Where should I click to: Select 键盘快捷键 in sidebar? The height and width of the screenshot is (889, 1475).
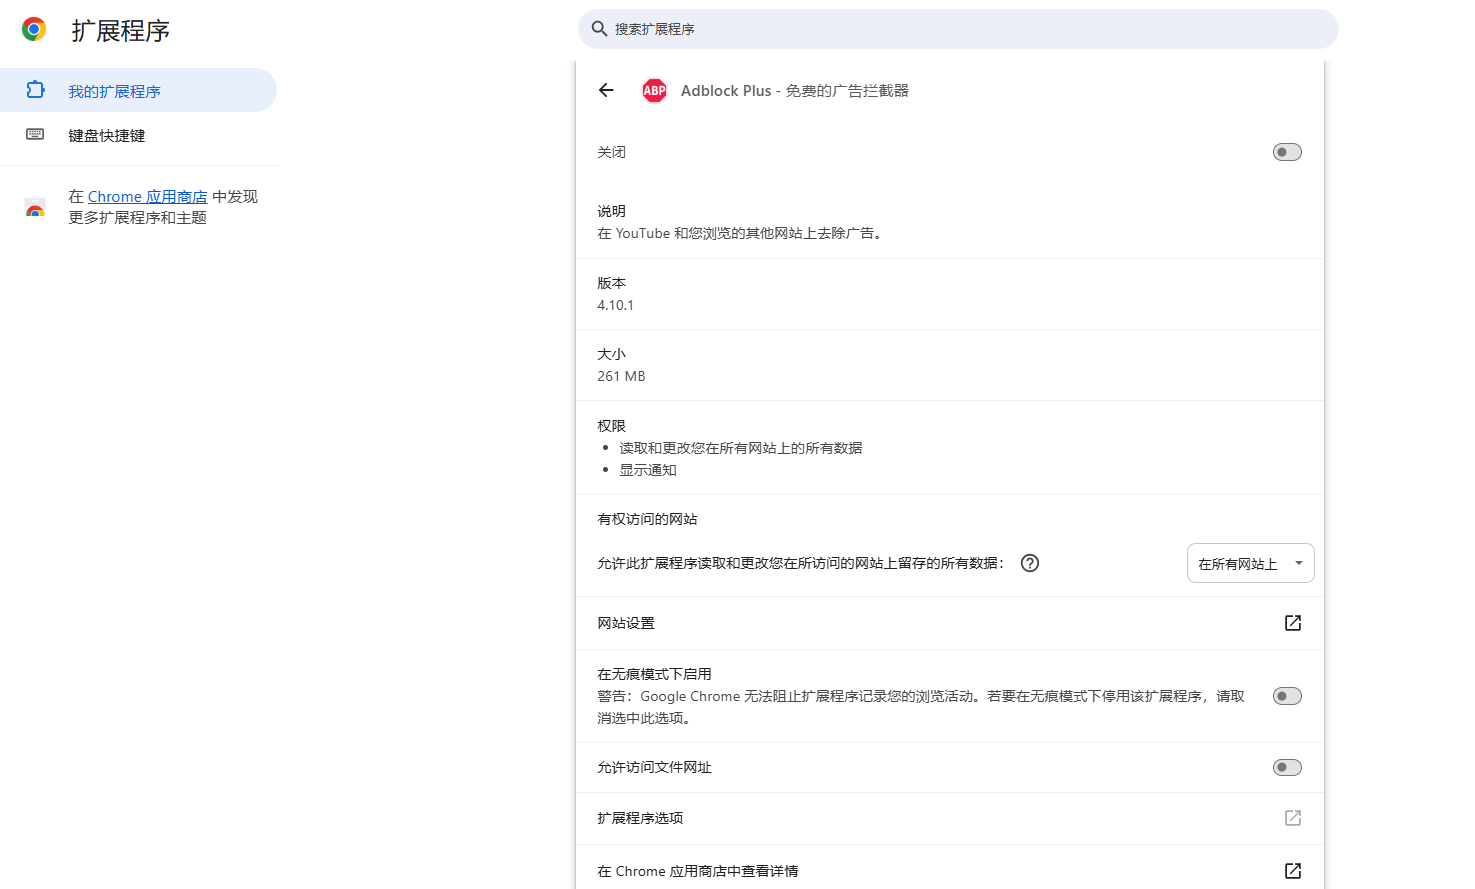pos(138,135)
